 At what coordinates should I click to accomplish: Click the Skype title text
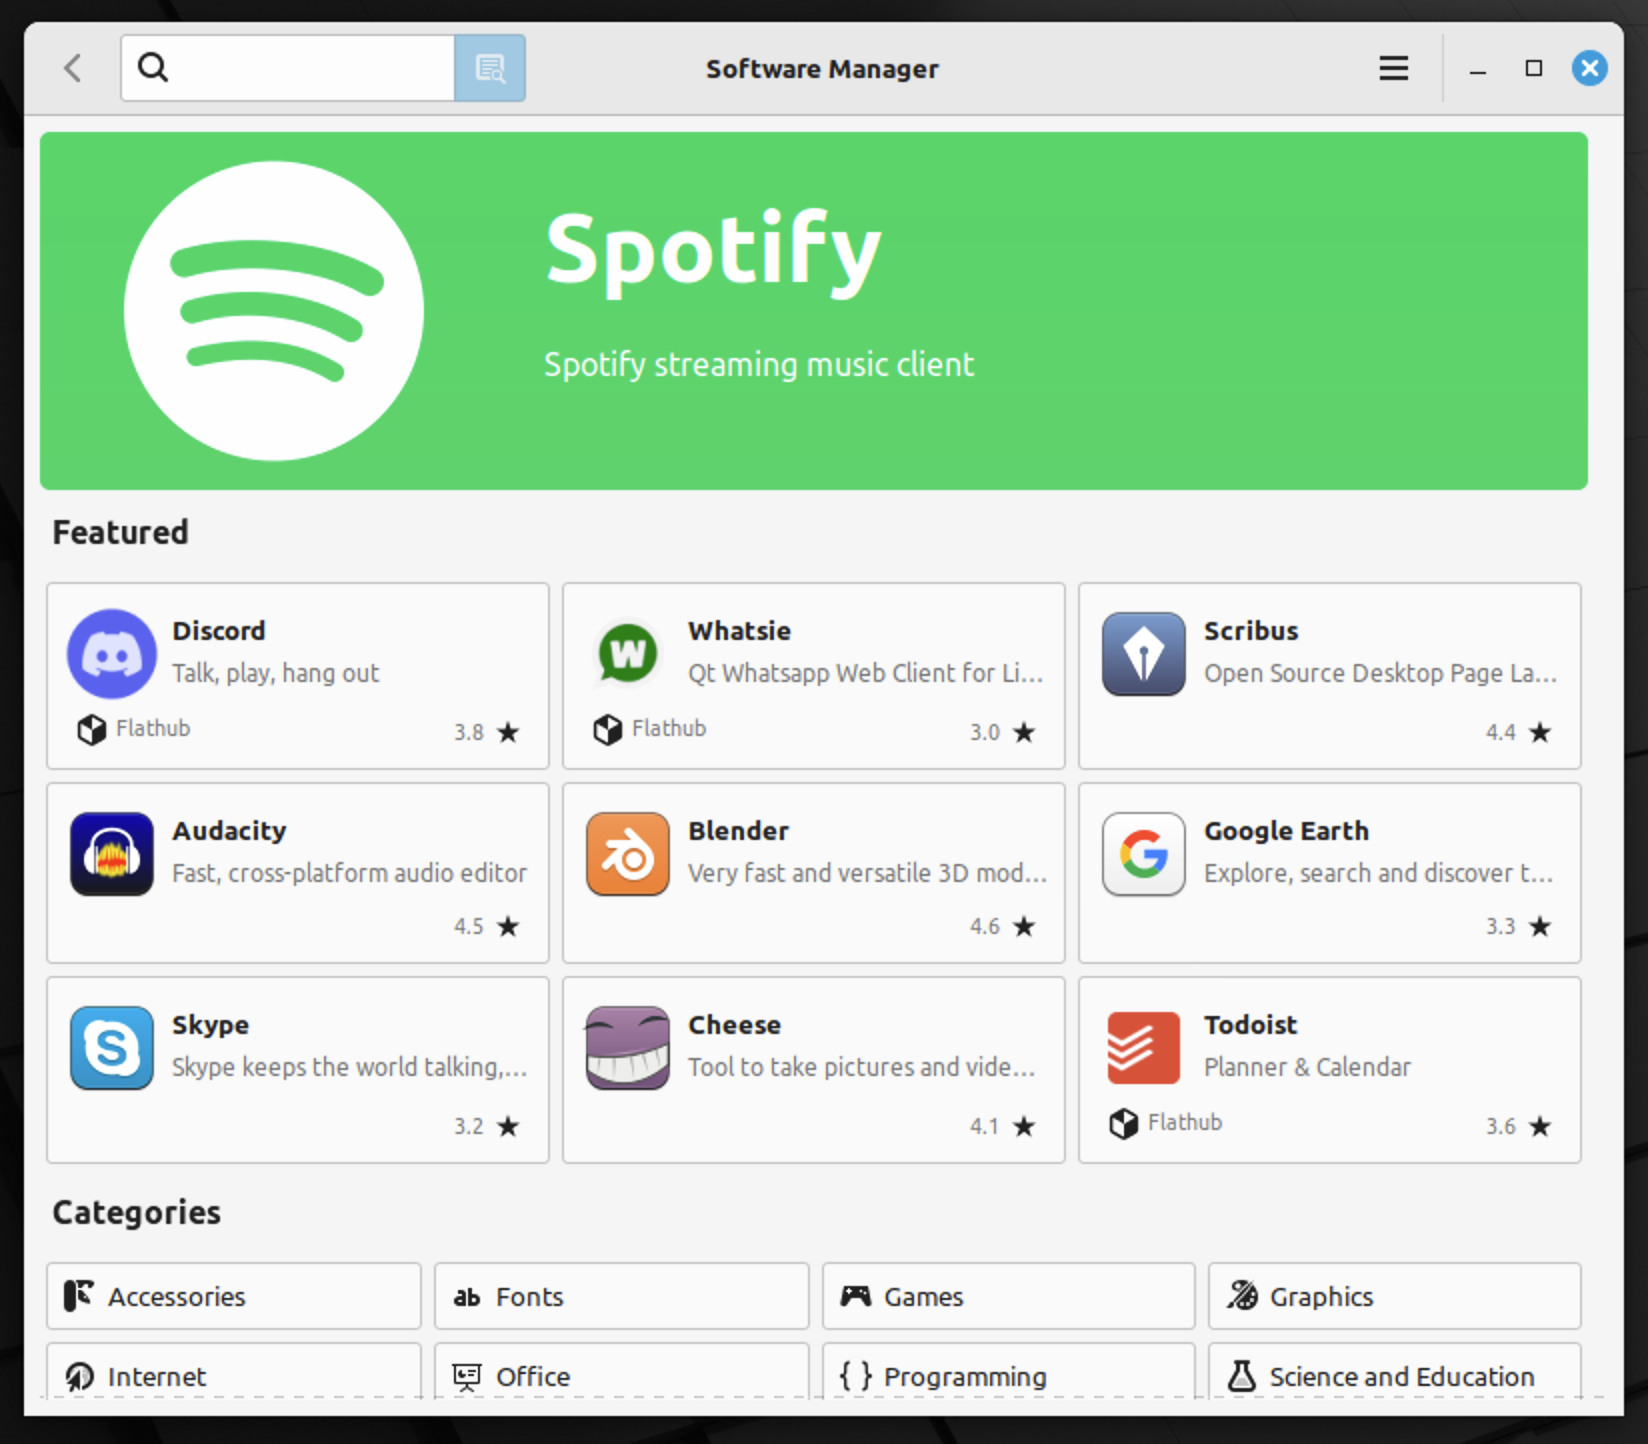tap(211, 1025)
